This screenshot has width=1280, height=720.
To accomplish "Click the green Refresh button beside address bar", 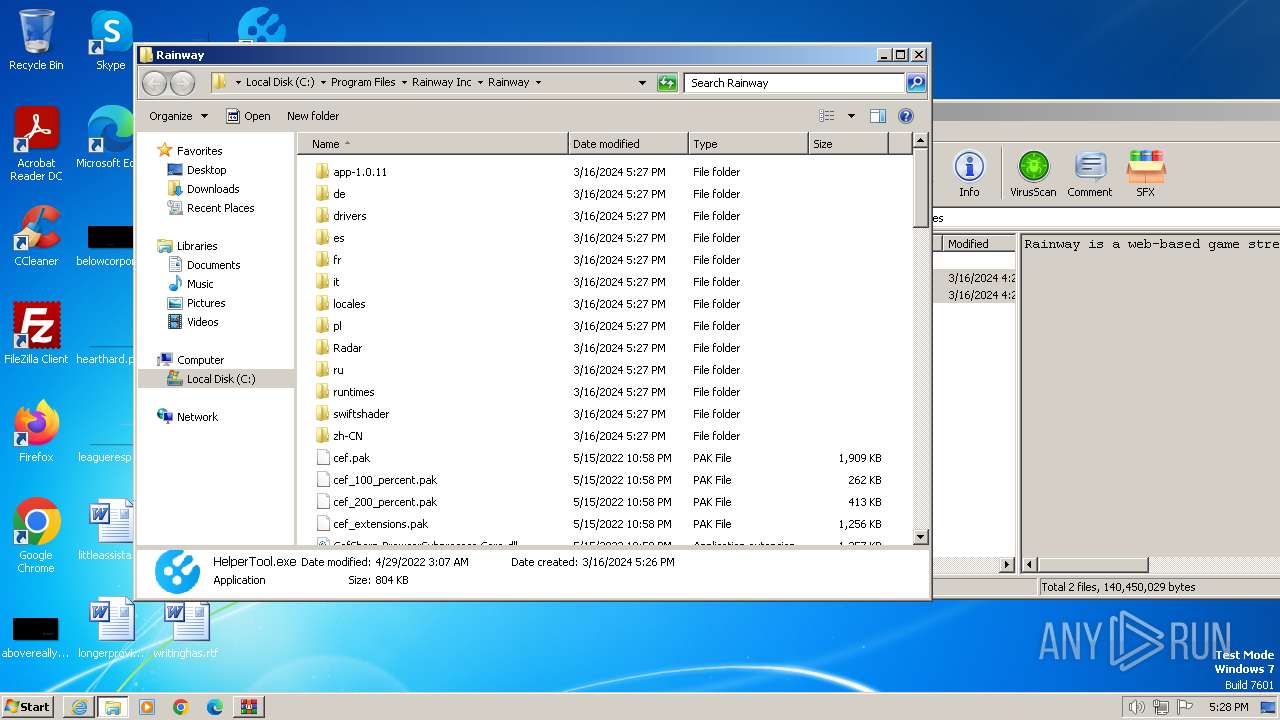I will click(x=667, y=83).
